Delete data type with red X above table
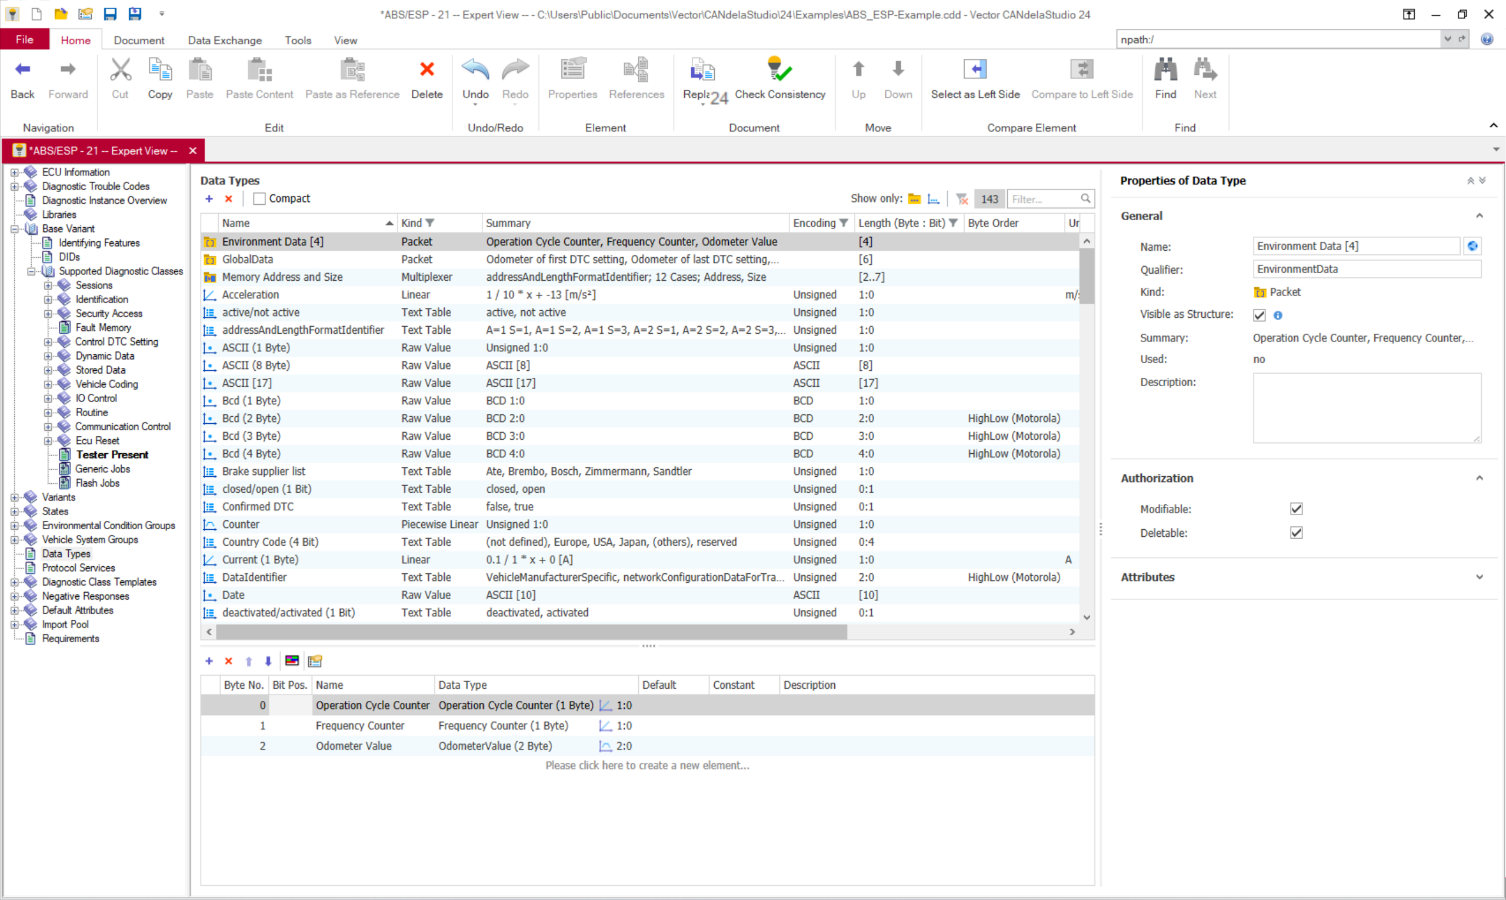Image resolution: width=1506 pixels, height=900 pixels. [229, 199]
